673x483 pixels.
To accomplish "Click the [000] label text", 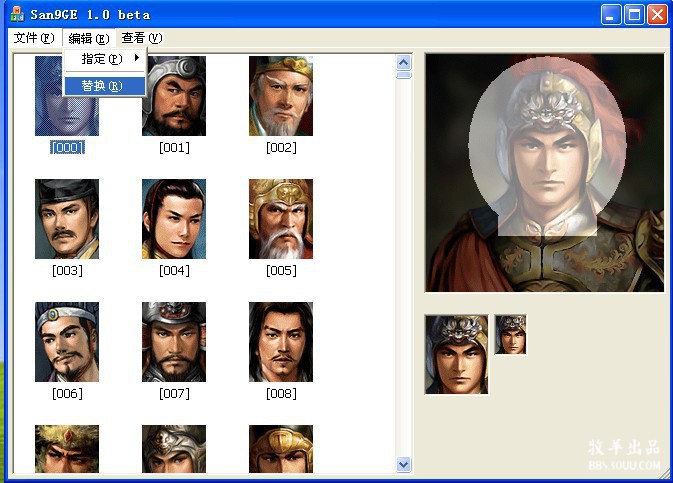I will [67, 148].
